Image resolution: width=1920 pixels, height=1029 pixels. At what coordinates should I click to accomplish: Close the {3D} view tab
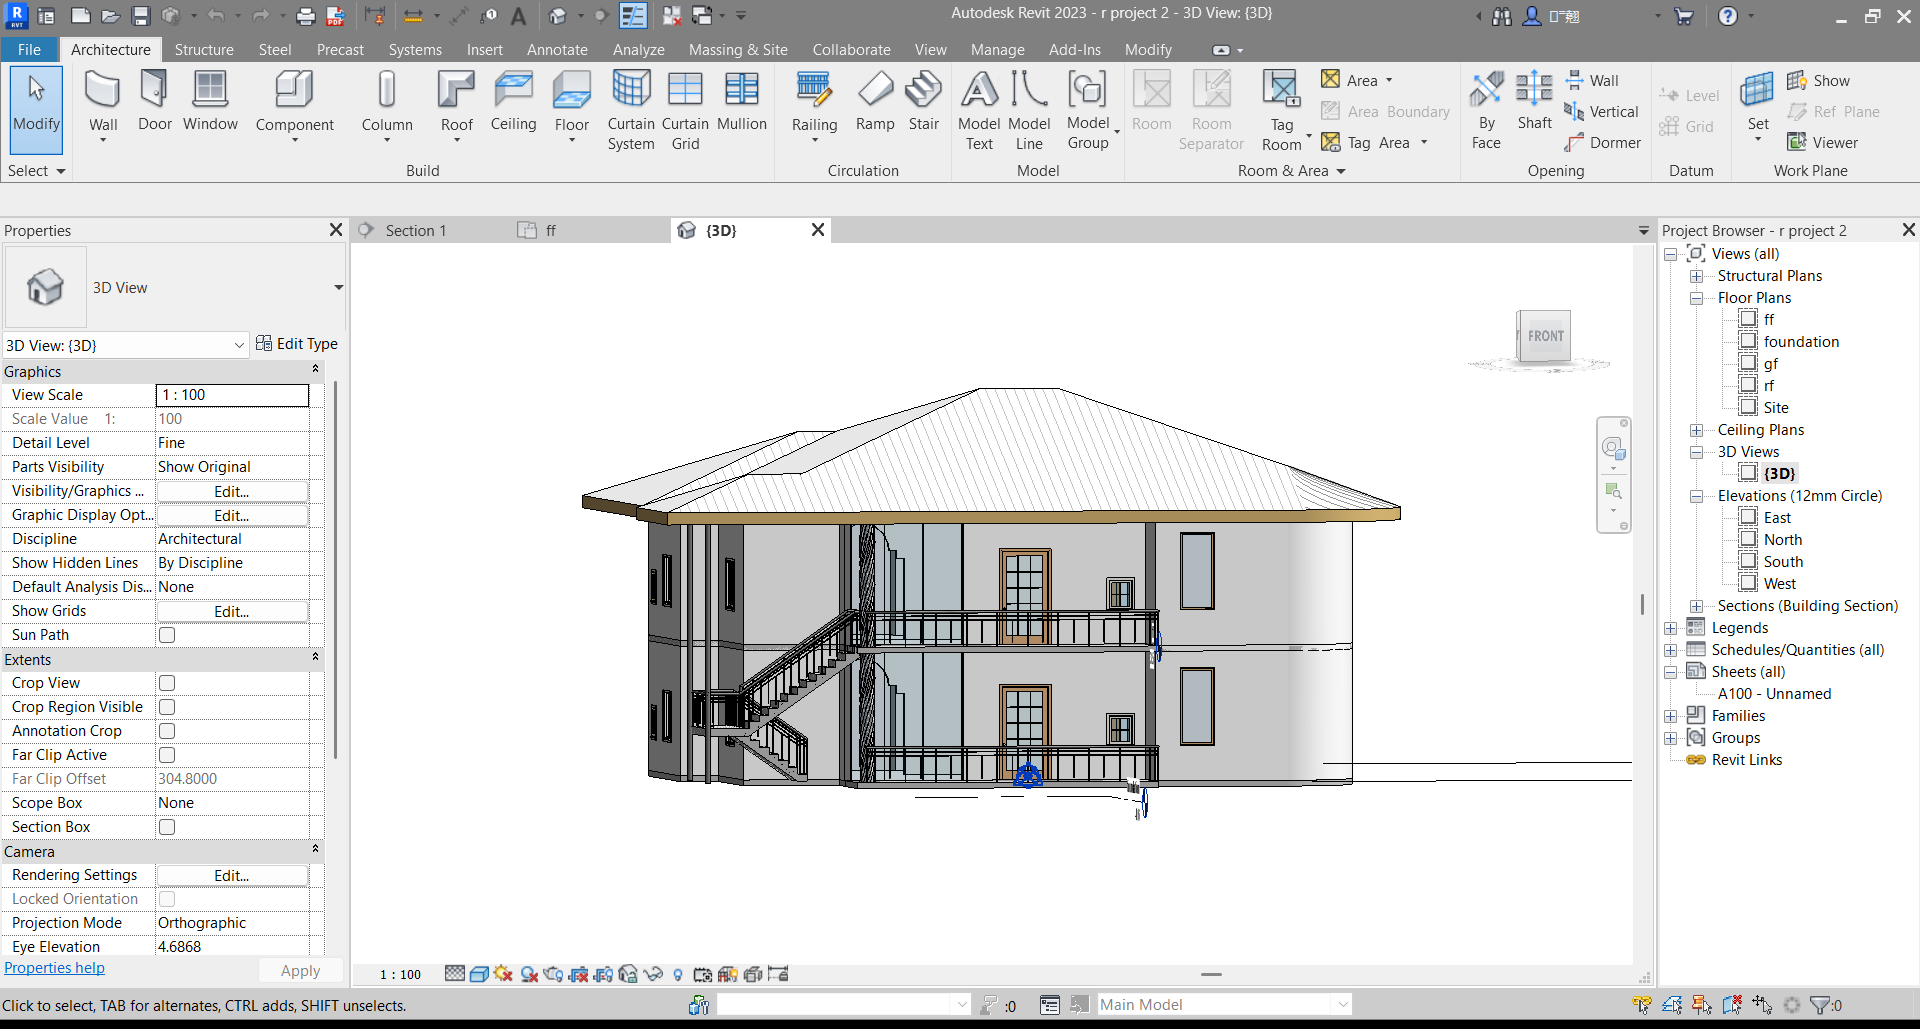(817, 230)
